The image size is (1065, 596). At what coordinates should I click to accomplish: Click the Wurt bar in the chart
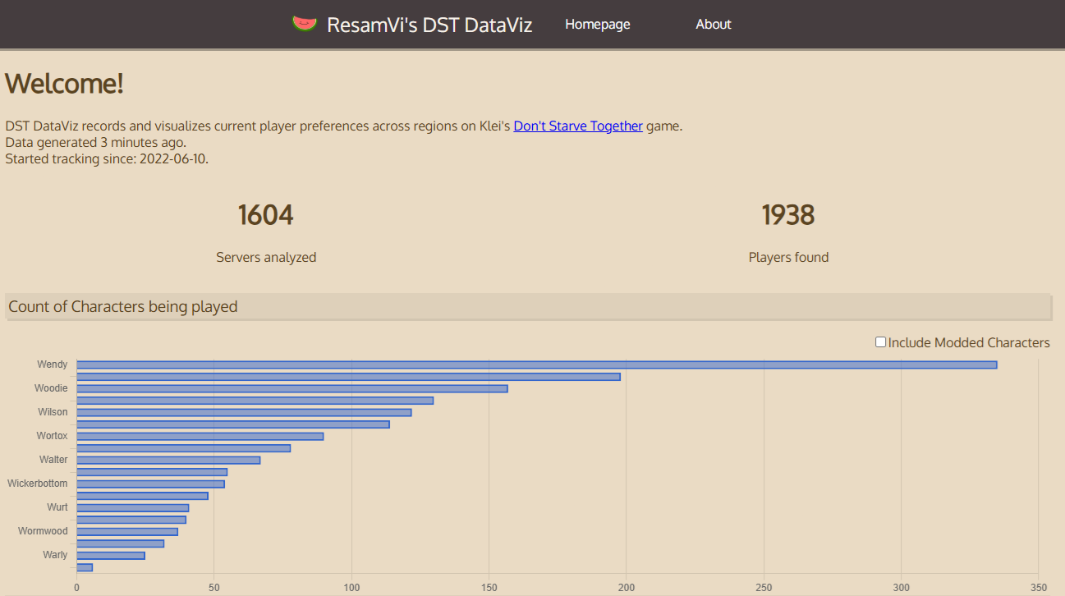coord(132,508)
